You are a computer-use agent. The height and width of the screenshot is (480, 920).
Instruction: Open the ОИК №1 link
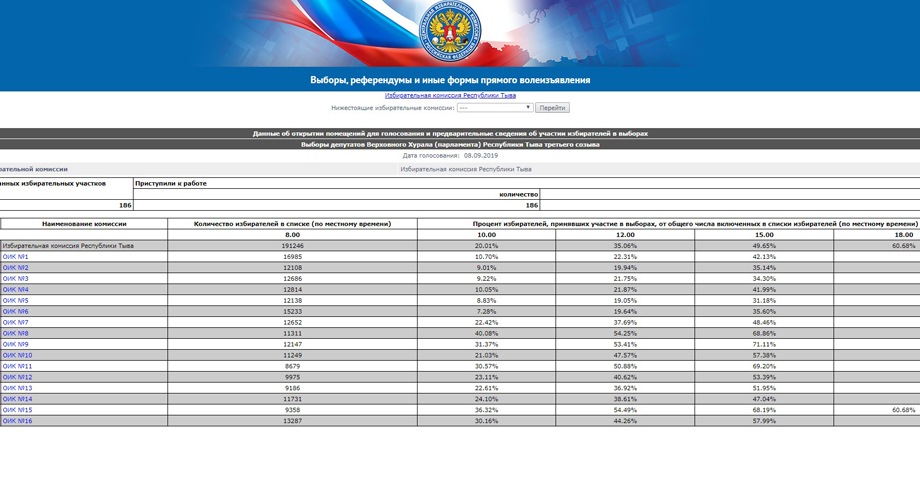click(x=15, y=257)
